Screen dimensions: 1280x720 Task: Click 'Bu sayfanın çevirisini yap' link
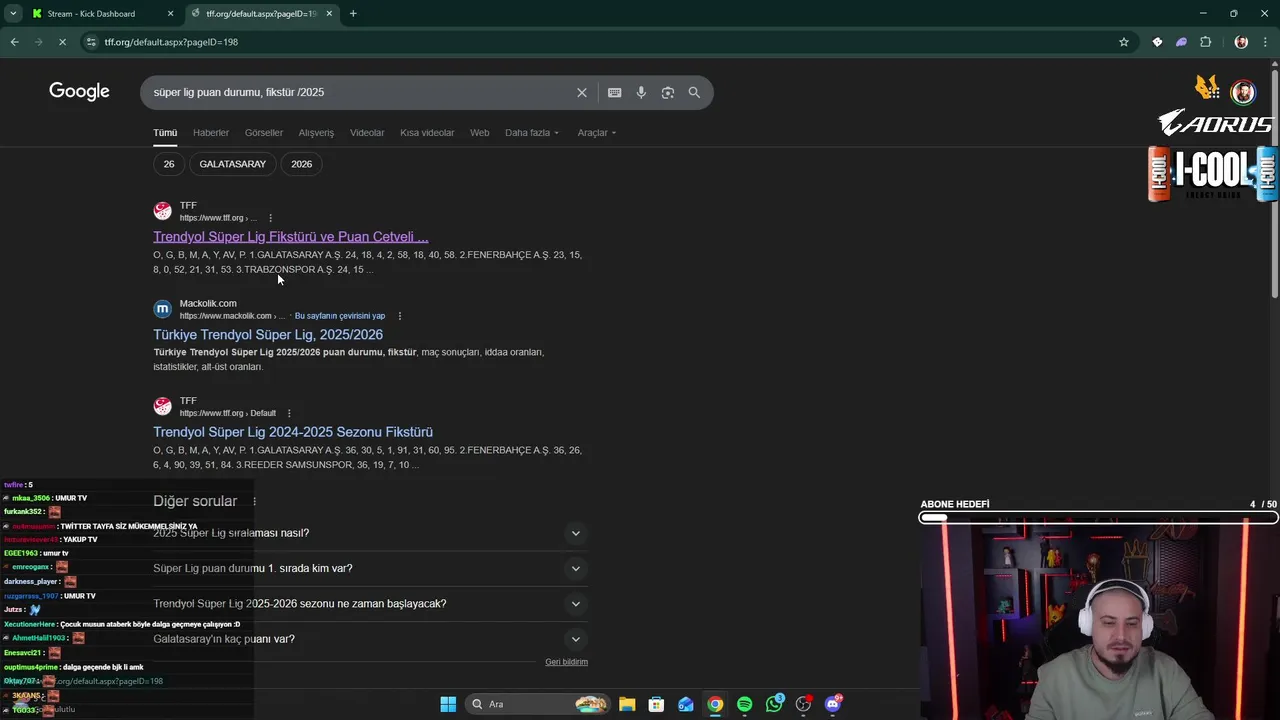[340, 316]
